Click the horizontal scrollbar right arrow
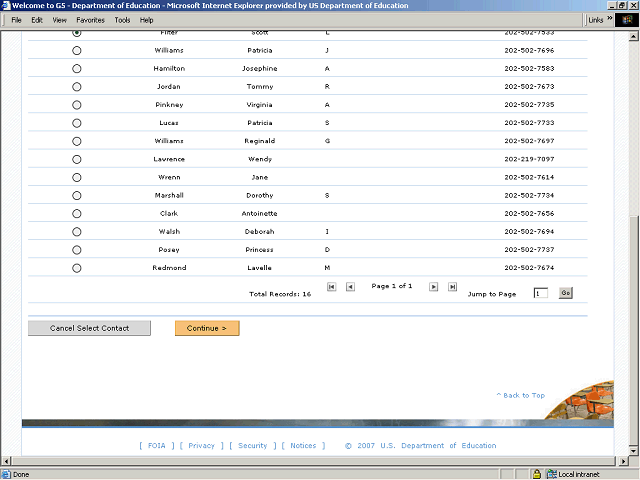640x480 pixels. point(623,461)
